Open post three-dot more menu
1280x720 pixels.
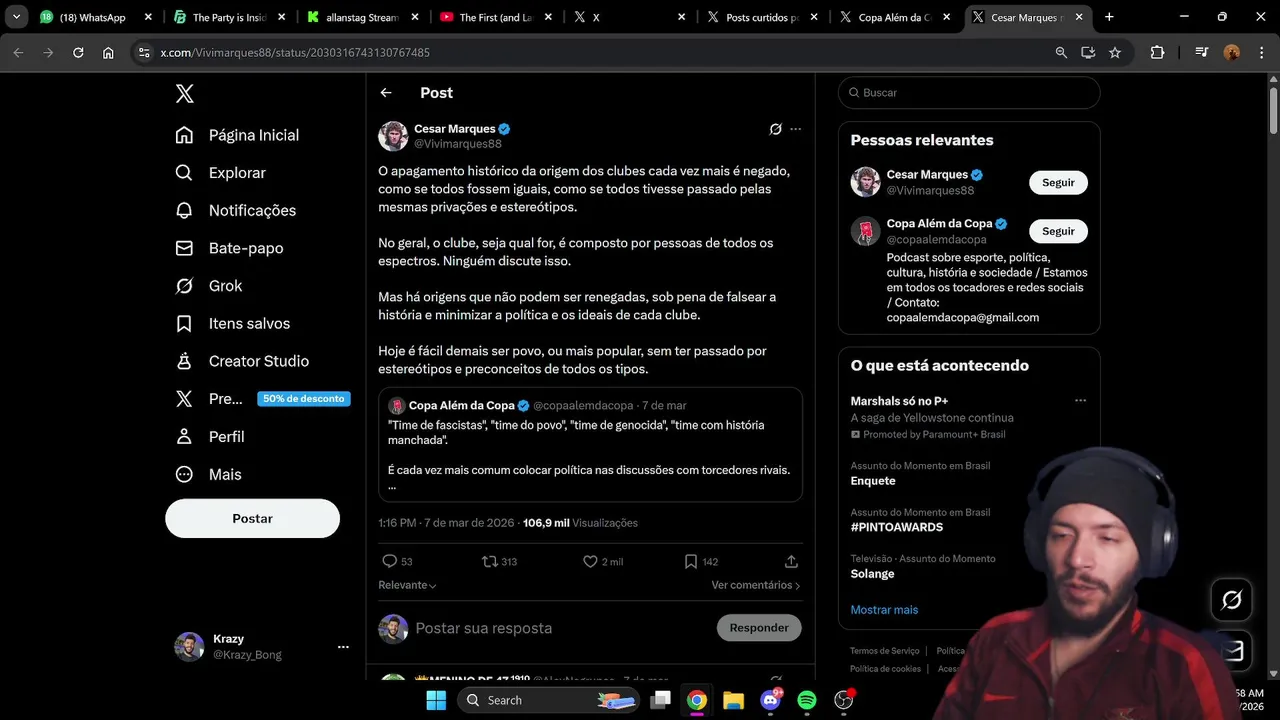pos(796,129)
